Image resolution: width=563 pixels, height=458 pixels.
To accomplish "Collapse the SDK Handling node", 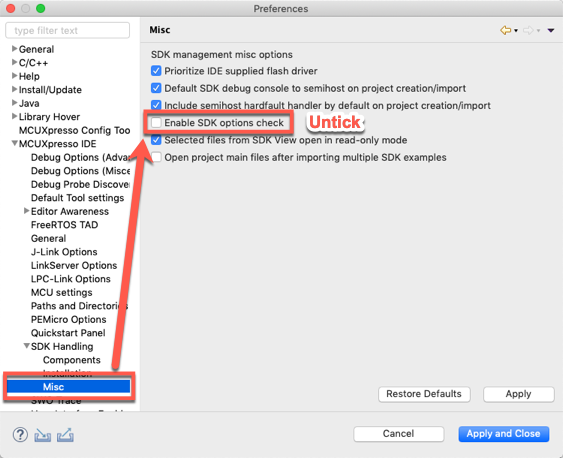I will [27, 346].
